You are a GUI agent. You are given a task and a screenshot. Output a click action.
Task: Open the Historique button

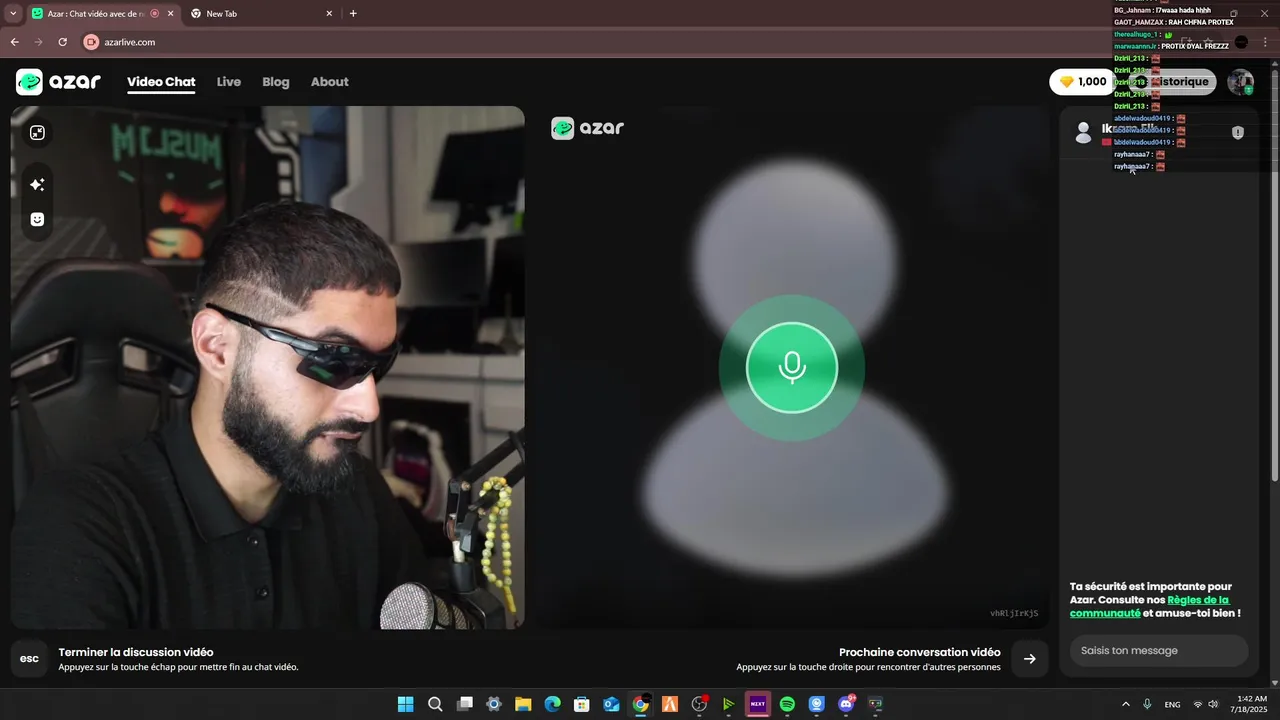tap(1174, 82)
